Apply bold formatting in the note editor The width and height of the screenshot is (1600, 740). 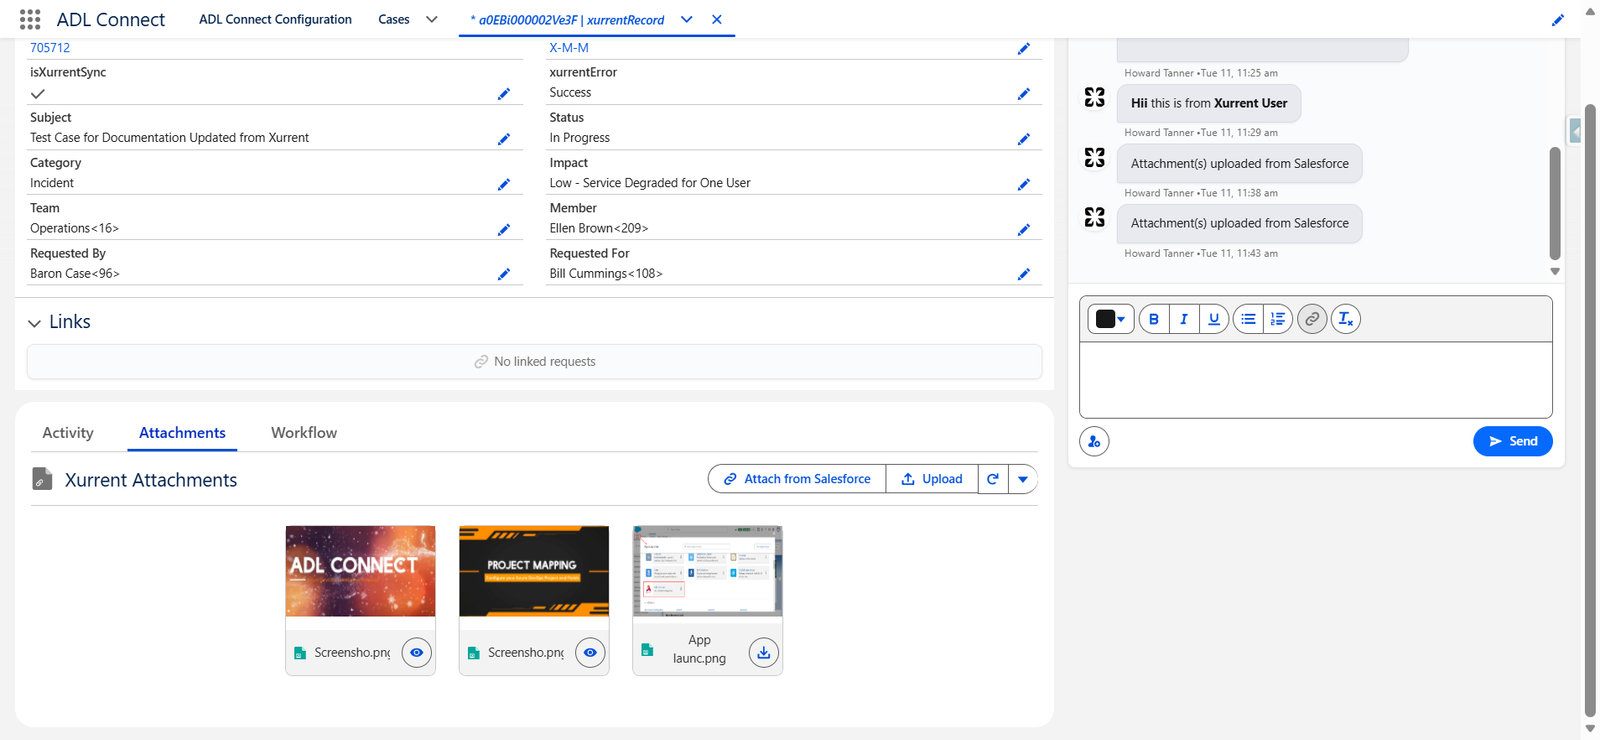[1154, 319]
